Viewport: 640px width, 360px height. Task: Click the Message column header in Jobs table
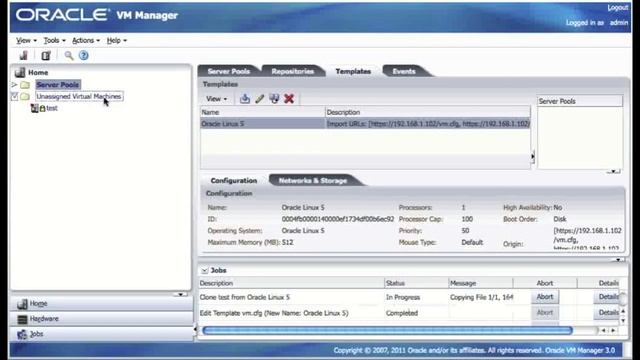click(x=480, y=283)
